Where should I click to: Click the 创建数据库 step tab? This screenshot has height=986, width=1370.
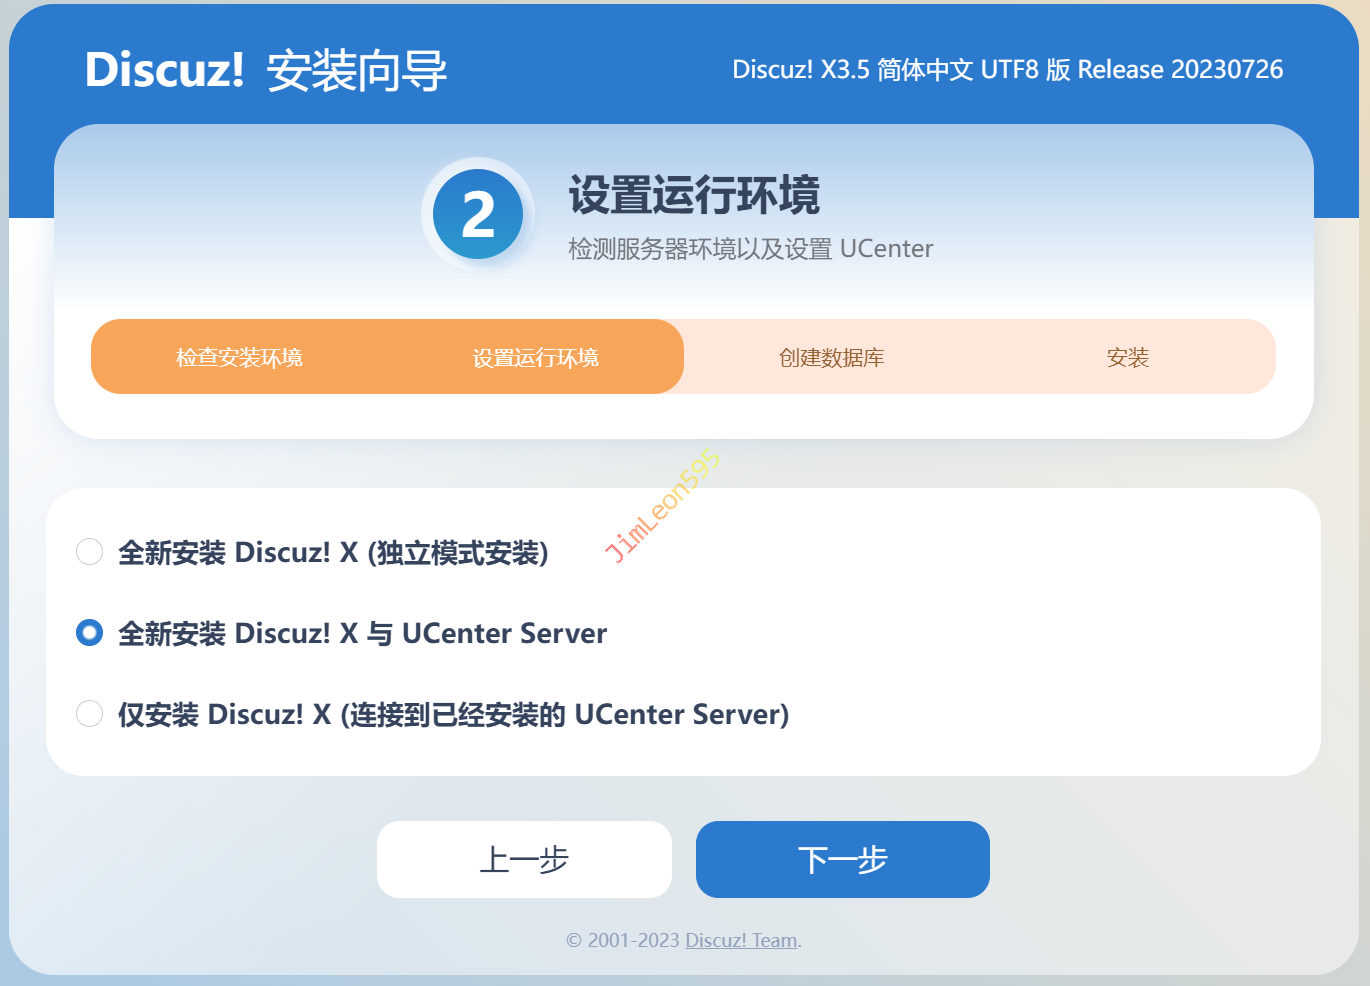832,357
